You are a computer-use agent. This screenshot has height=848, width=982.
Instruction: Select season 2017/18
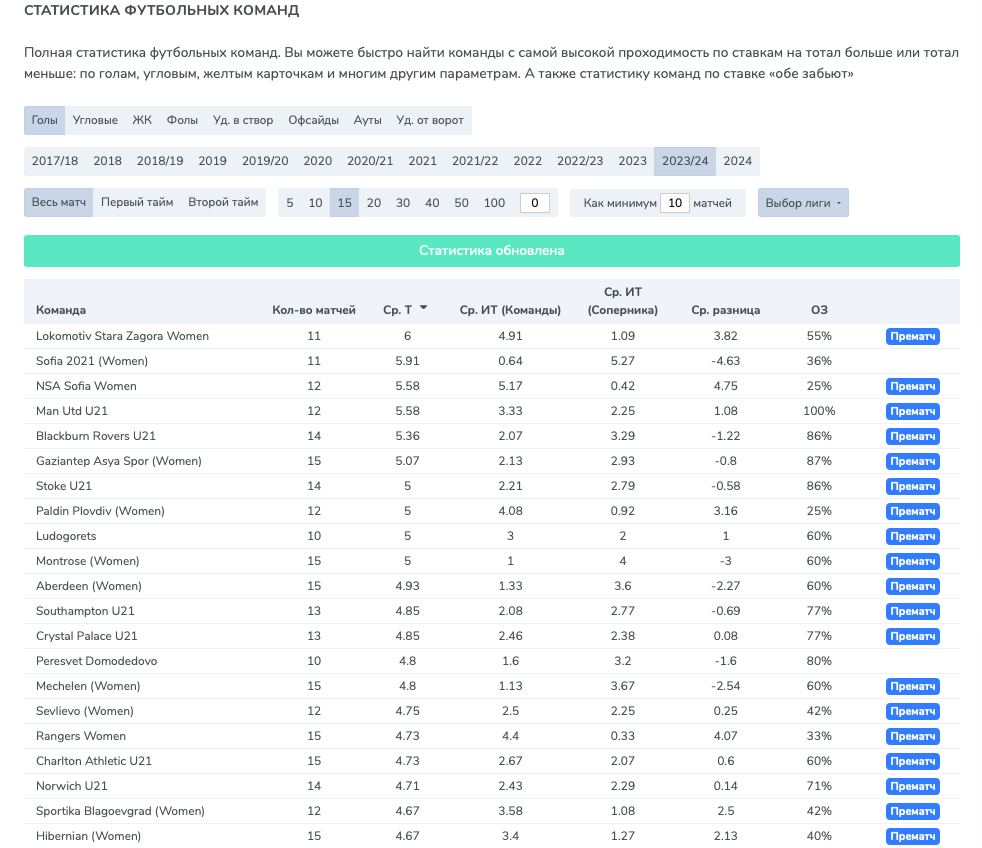pyautogui.click(x=55, y=161)
